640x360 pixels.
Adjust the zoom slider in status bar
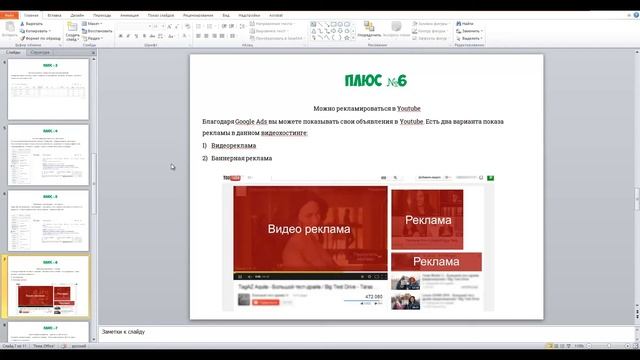608,346
